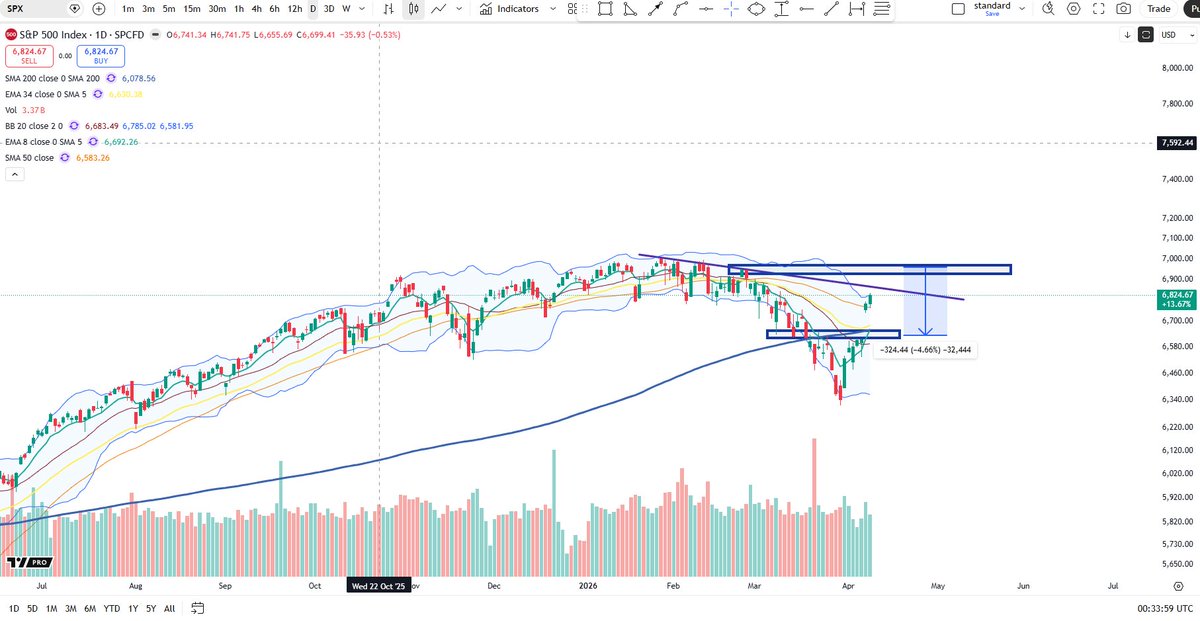This screenshot has height=621, width=1200.
Task: Switch to the 1m timeframe
Action: pyautogui.click(x=128, y=9)
